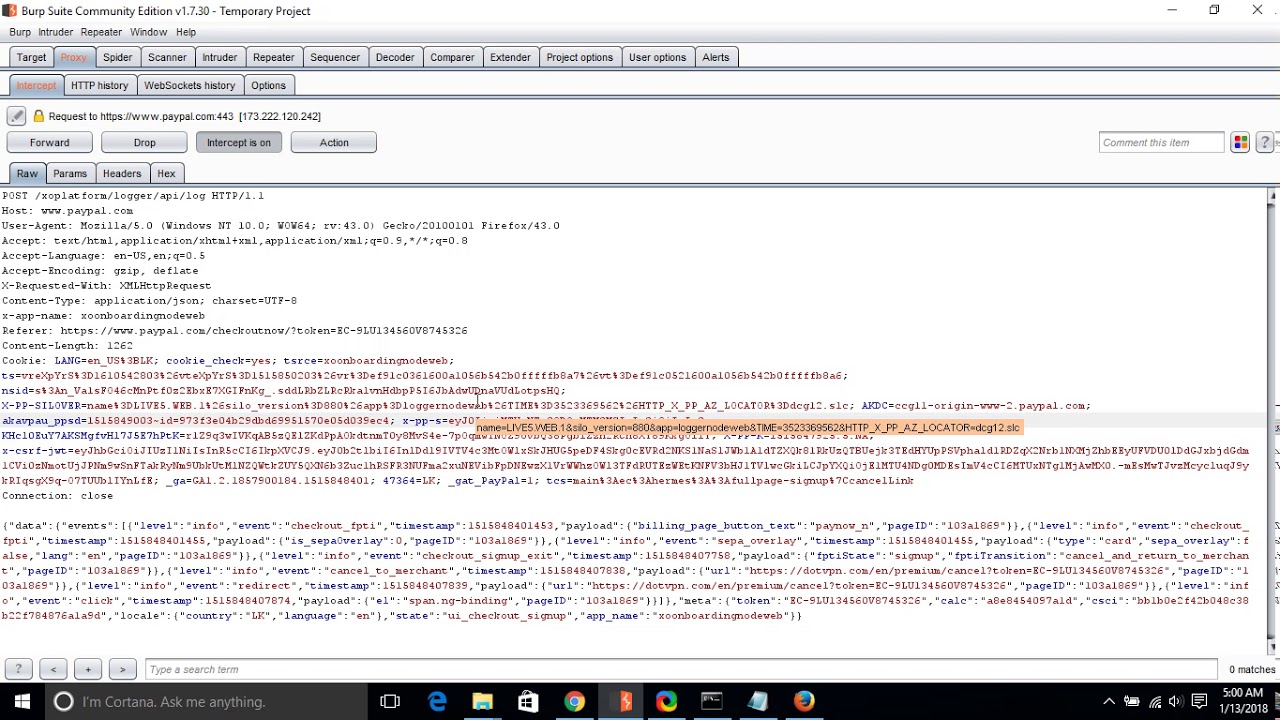Viewport: 1280px width, 720px height.
Task: Click the pencil edit icon beside the request URL
Action: (x=16, y=116)
